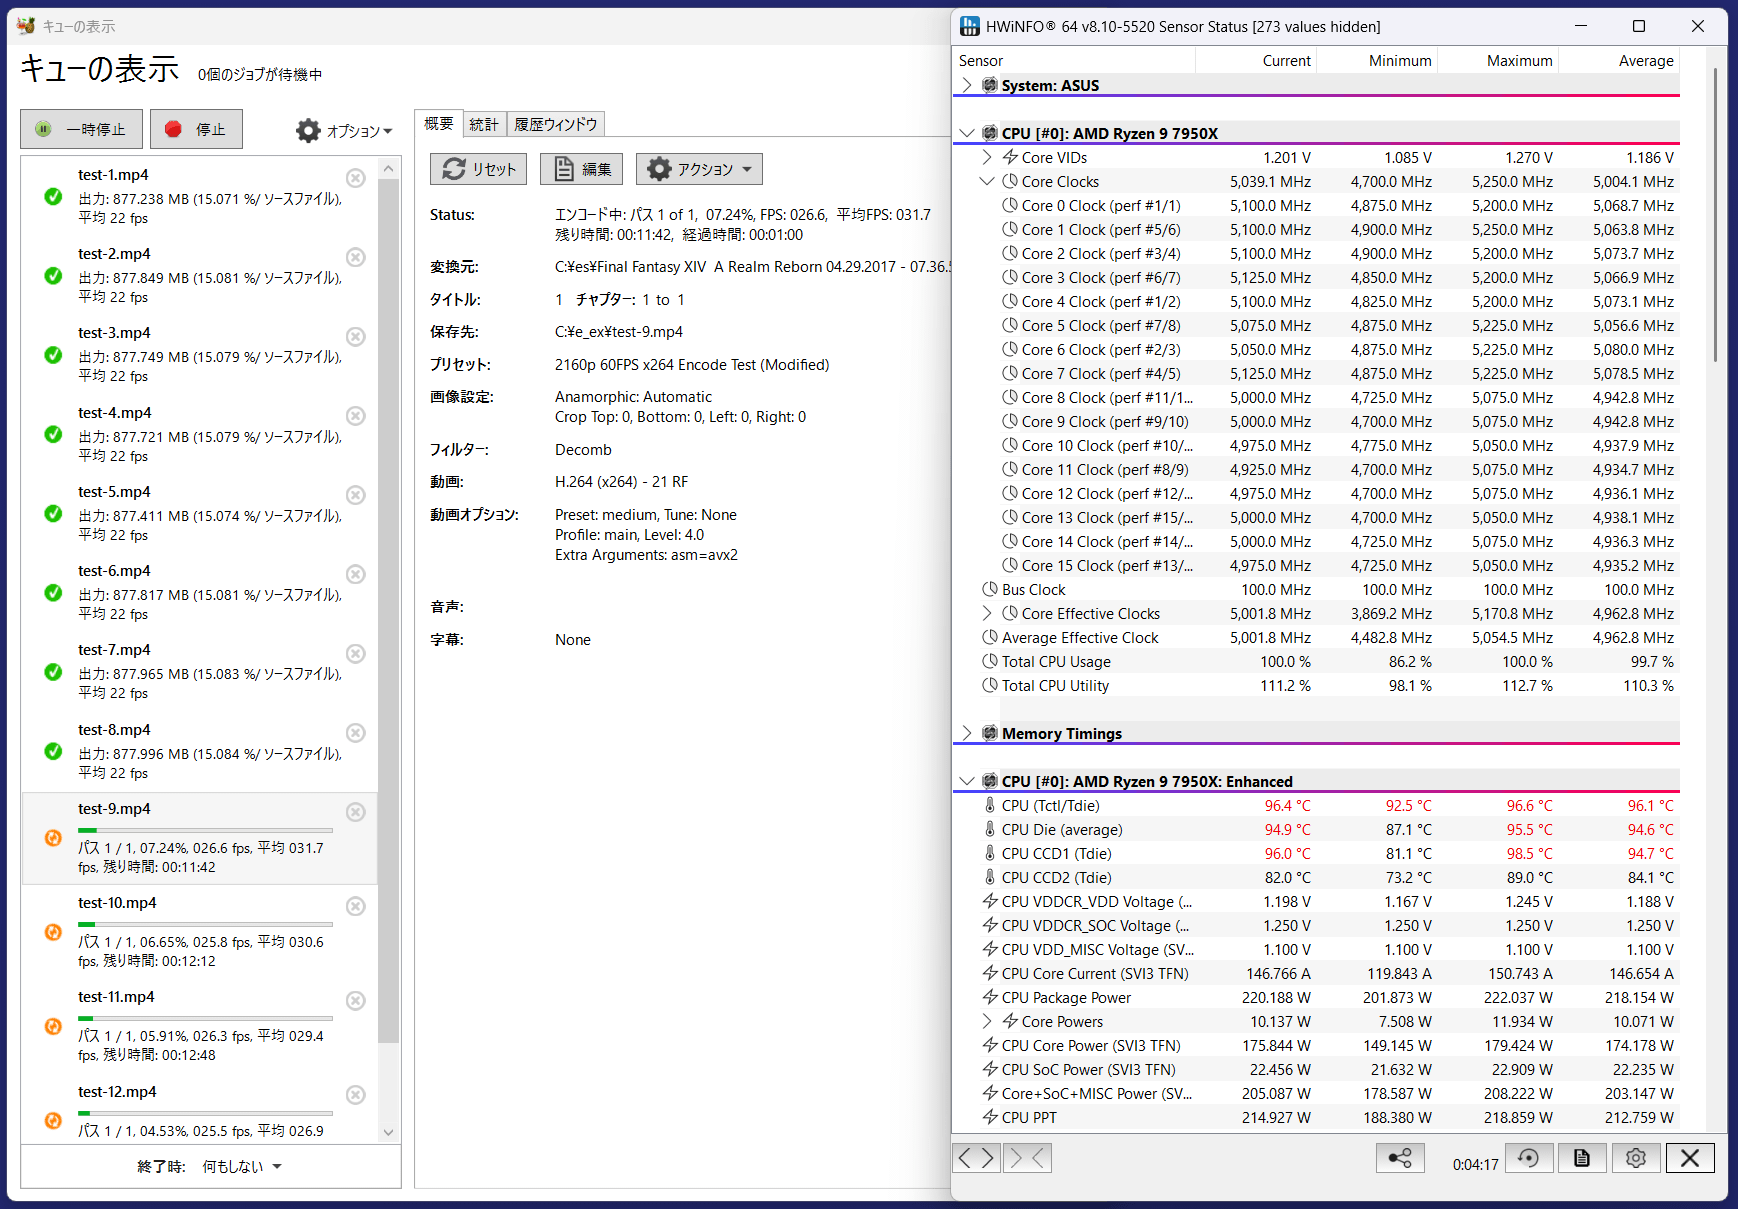The image size is (1738, 1209).
Task: Cancel test-9.mp4 encoding job
Action: (355, 812)
